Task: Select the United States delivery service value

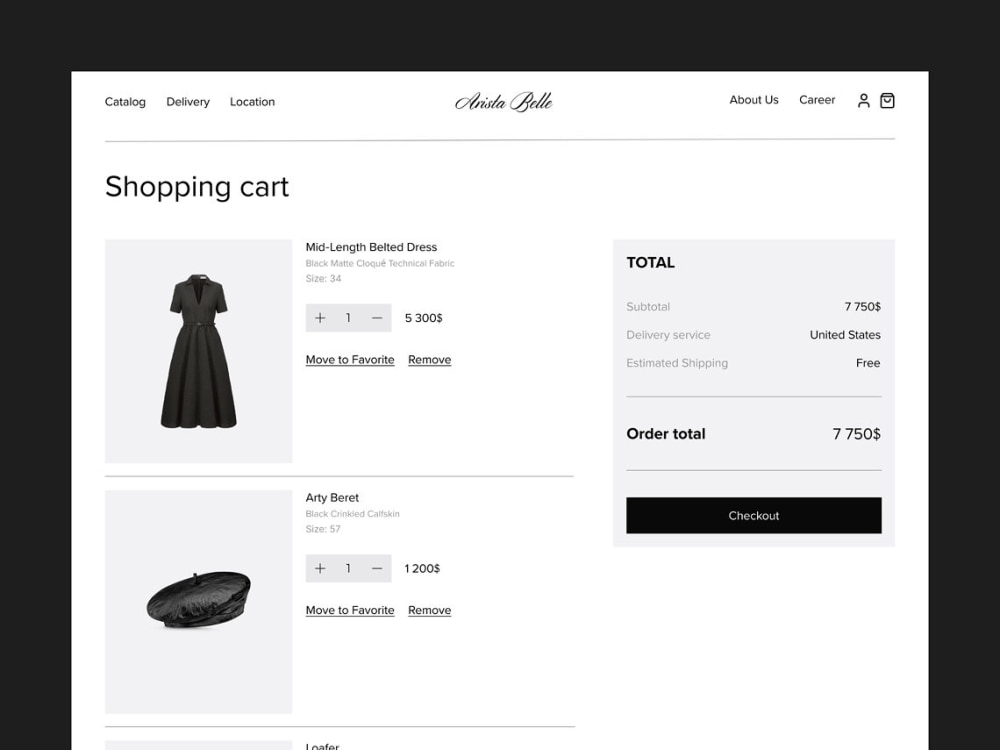Action: click(x=845, y=335)
